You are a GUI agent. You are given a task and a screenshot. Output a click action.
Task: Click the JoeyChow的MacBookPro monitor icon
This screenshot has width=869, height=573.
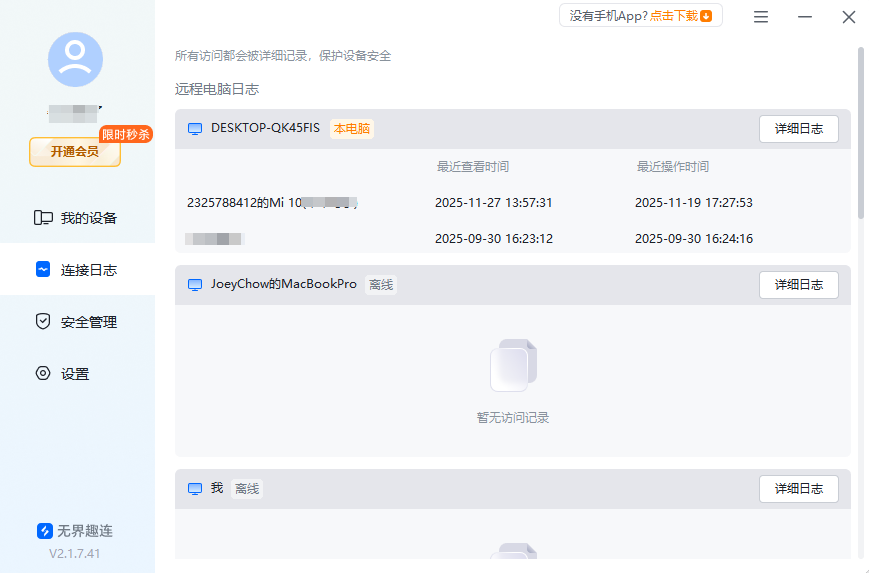pos(195,285)
